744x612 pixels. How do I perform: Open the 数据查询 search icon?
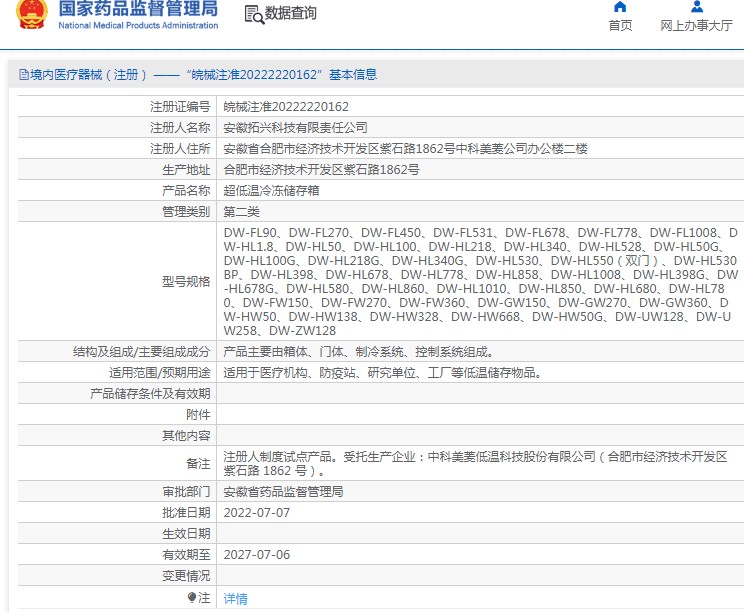pos(254,14)
